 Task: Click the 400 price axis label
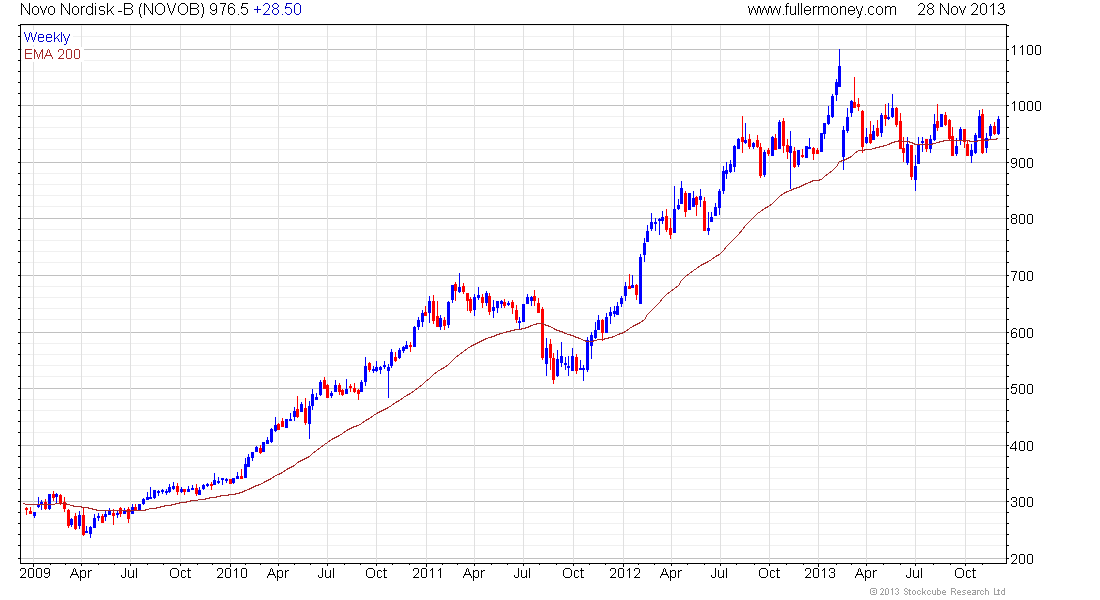pyautogui.click(x=1022, y=446)
